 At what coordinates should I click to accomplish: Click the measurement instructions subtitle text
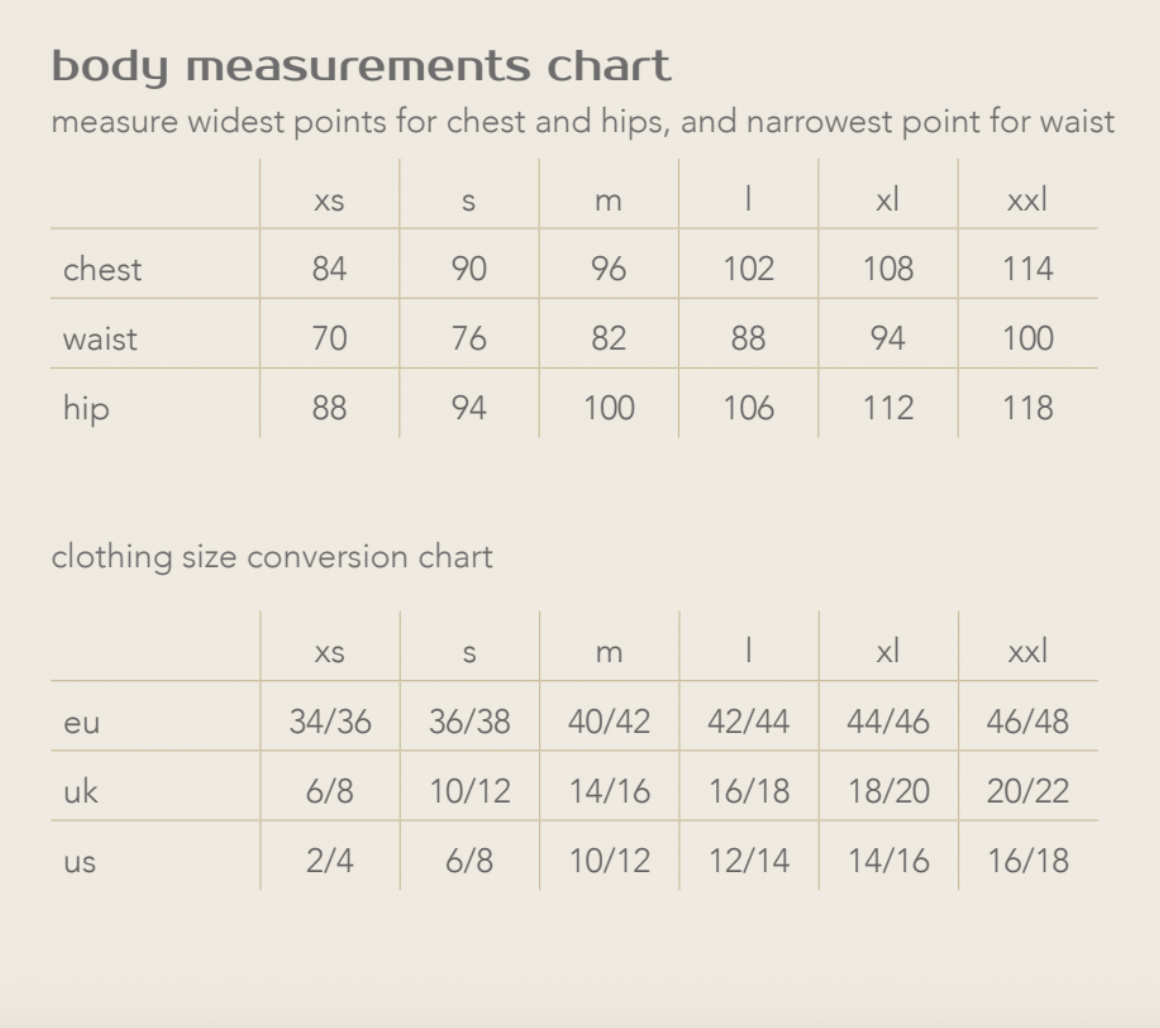(582, 122)
